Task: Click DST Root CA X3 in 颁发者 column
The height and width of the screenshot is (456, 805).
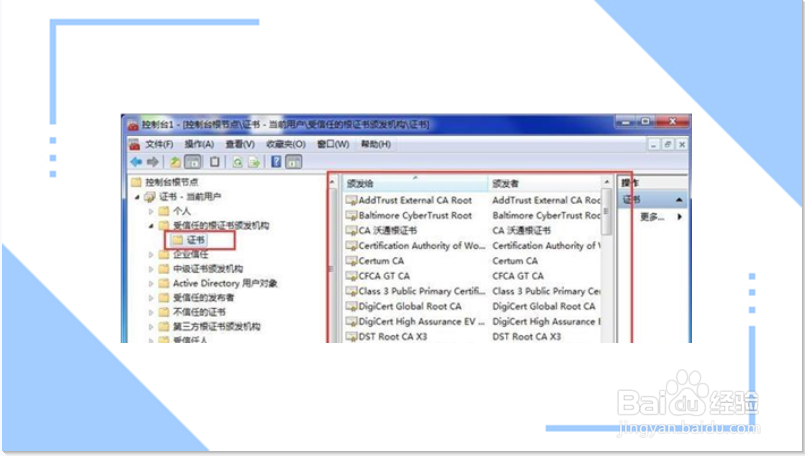Action: [527, 336]
